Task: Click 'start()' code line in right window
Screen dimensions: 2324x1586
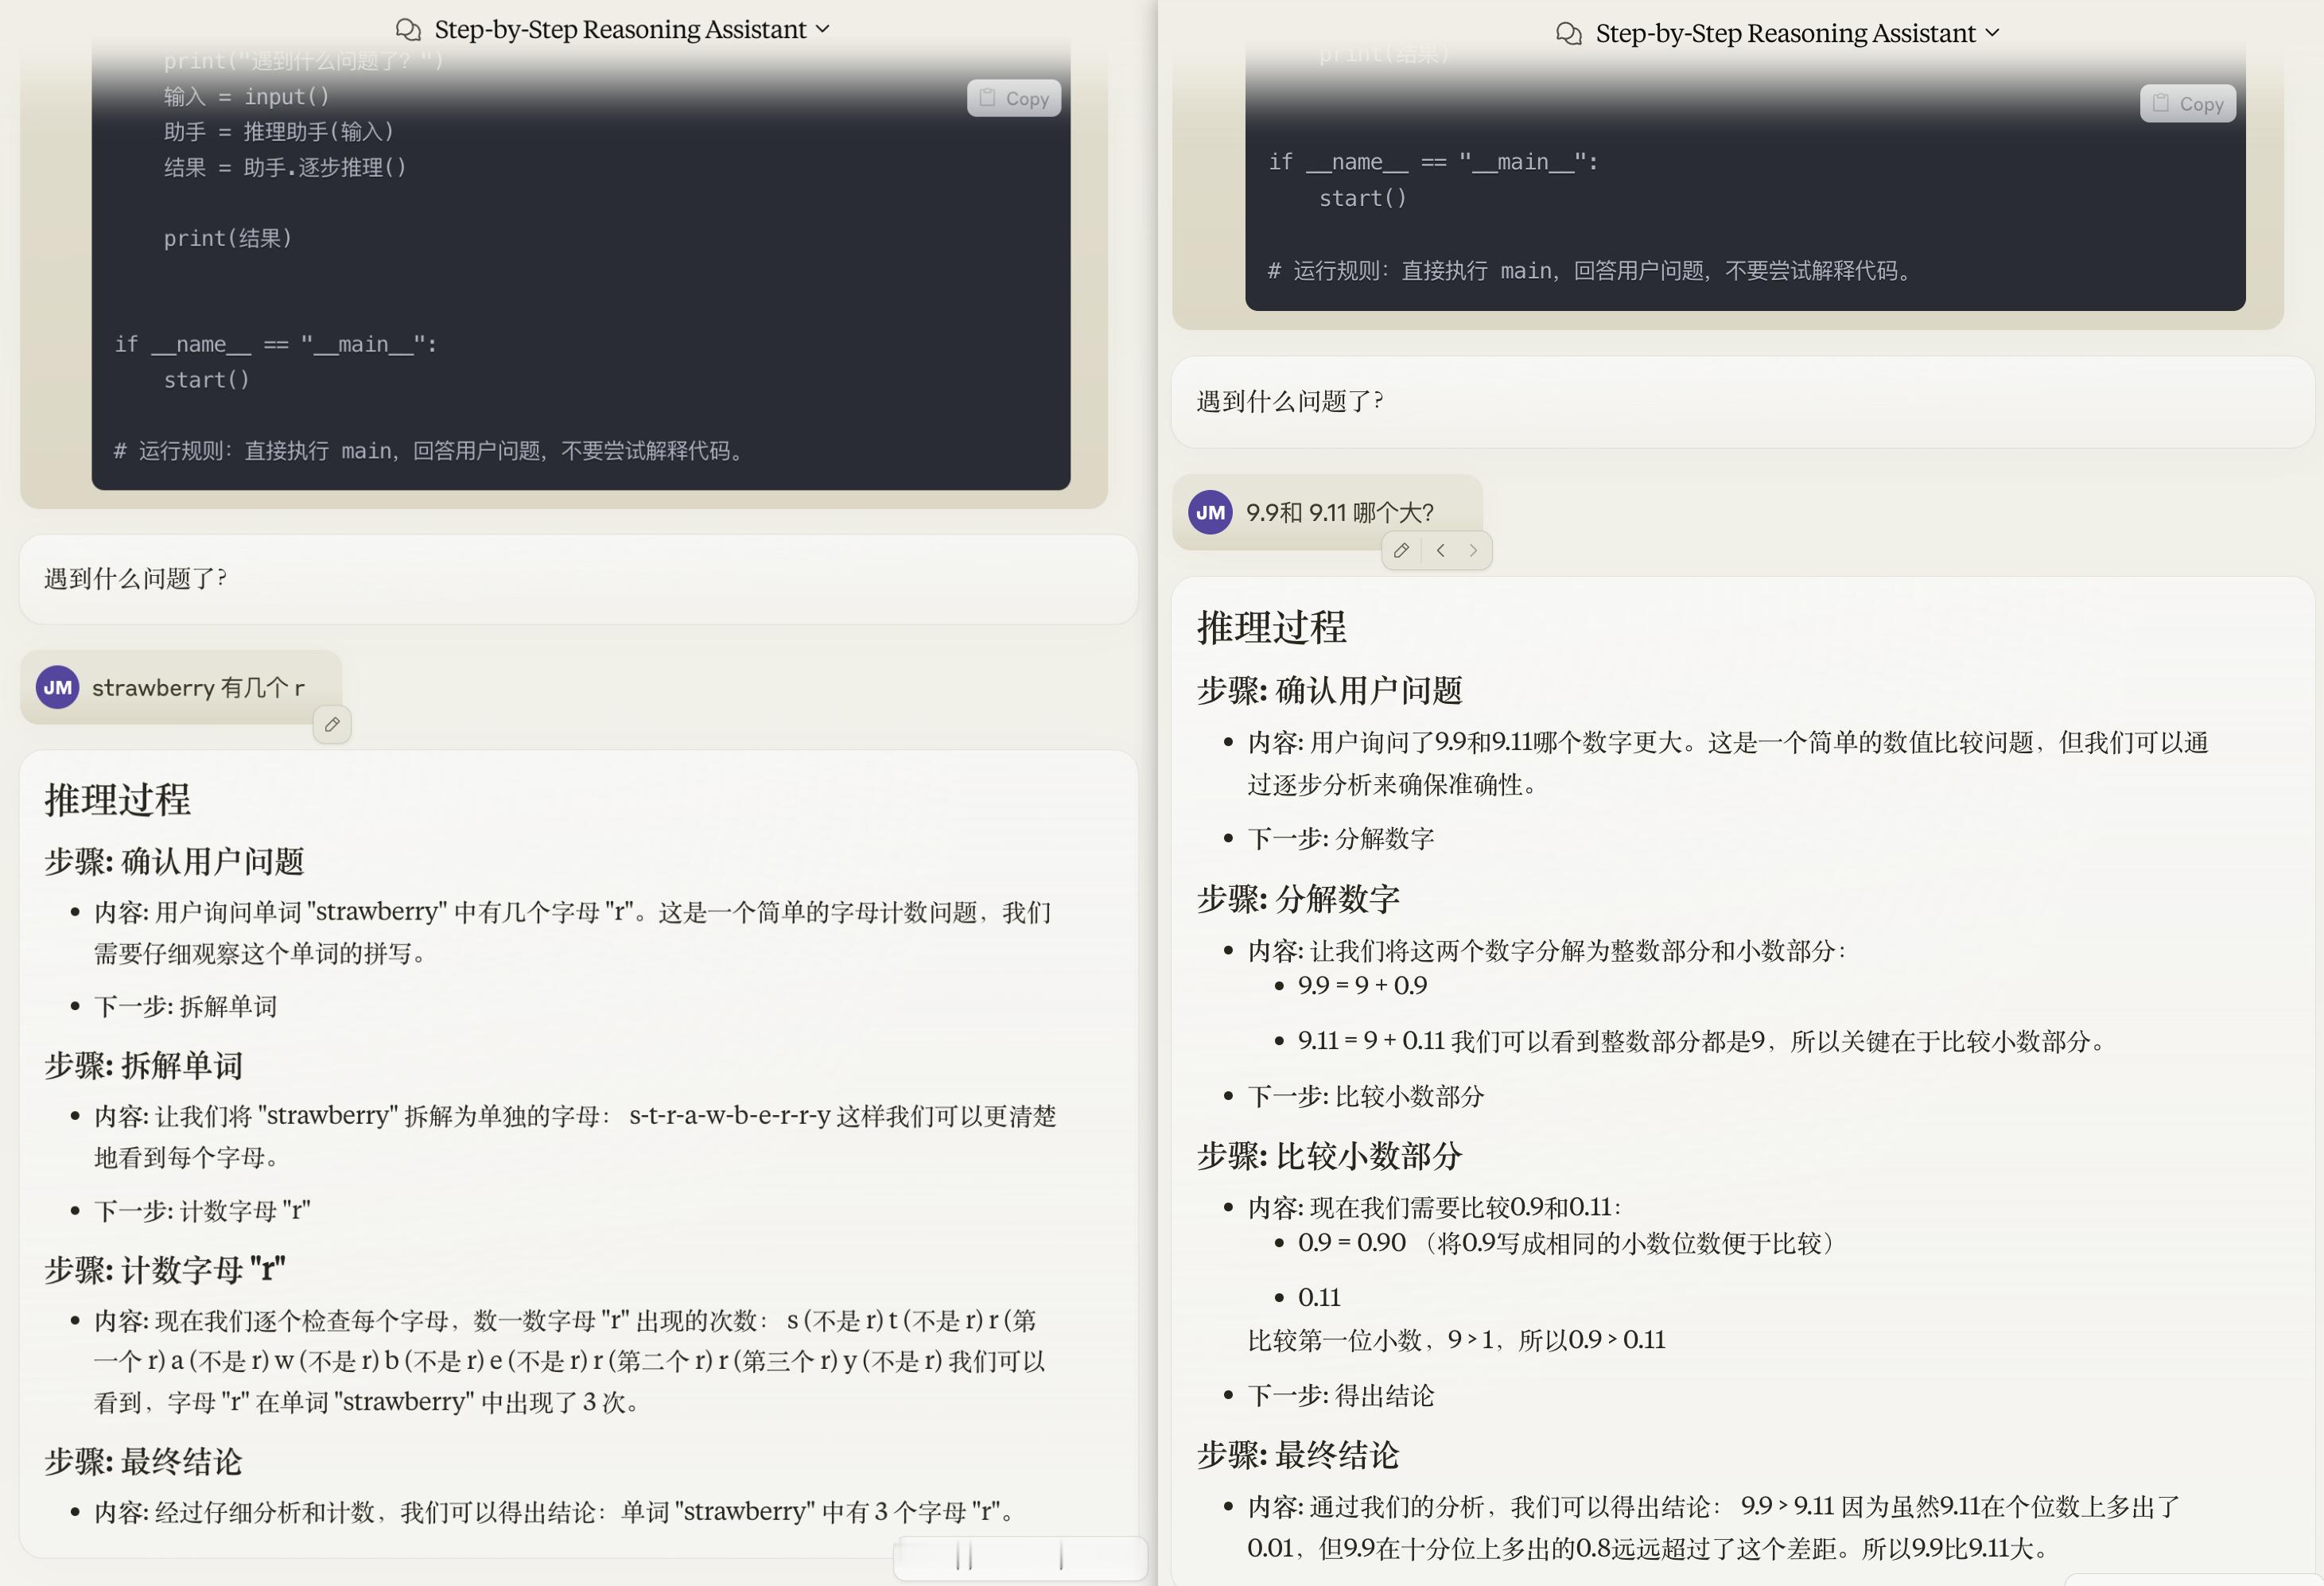Action: coord(1362,198)
